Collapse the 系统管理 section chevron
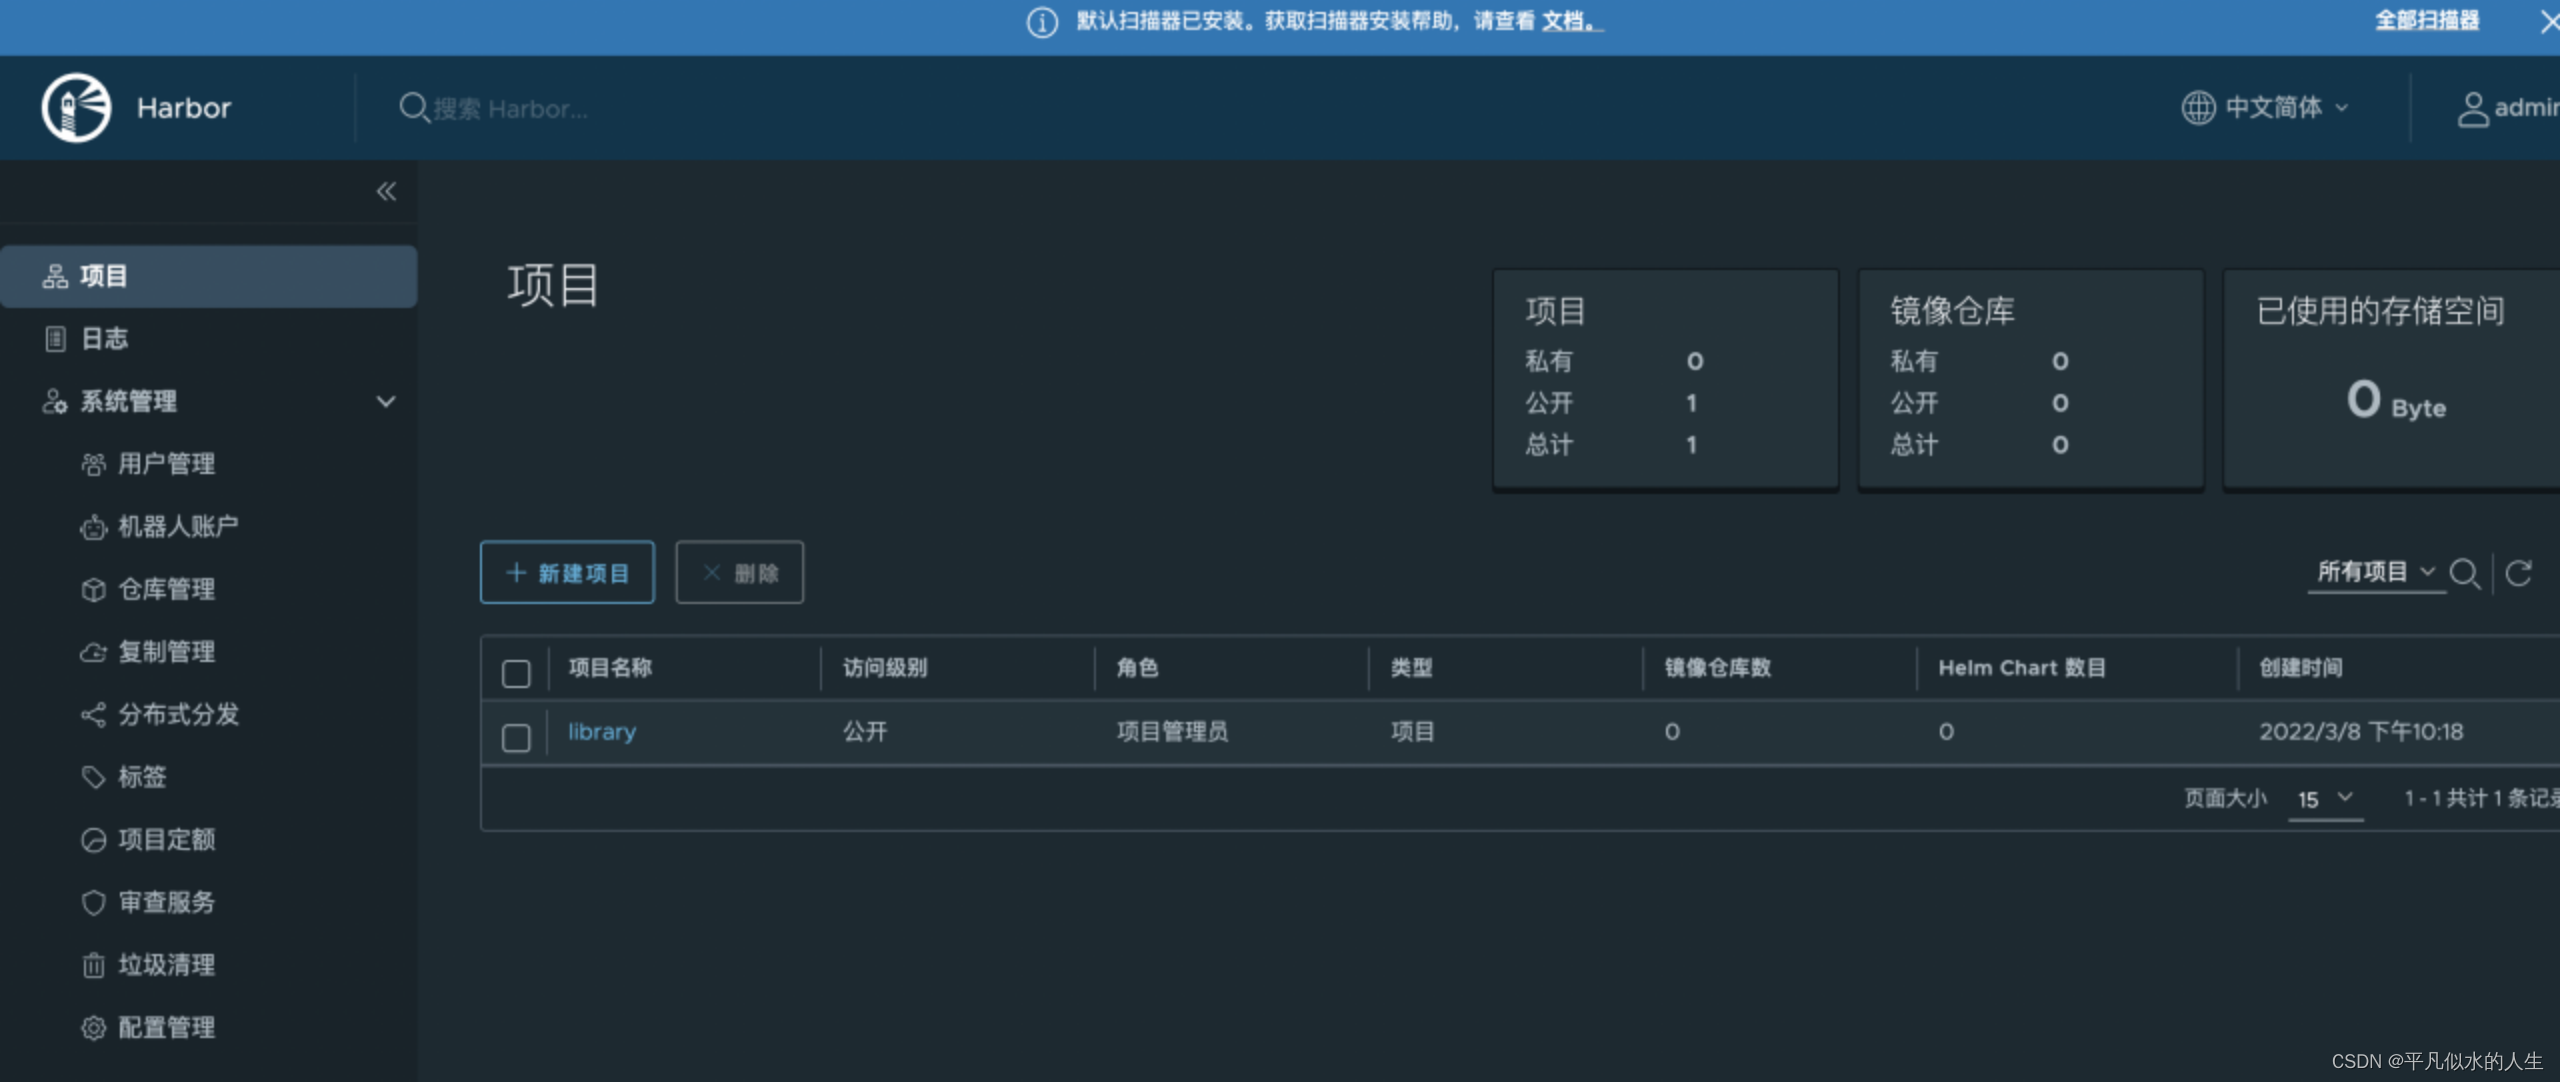 (386, 401)
